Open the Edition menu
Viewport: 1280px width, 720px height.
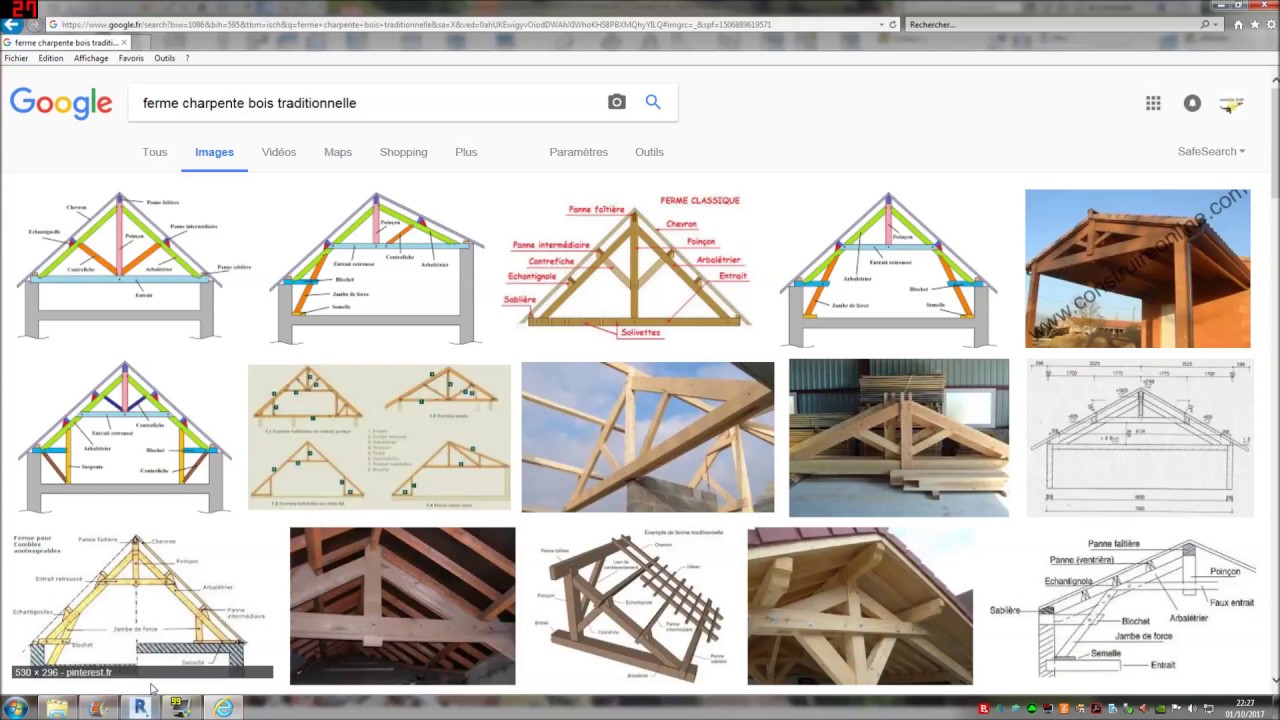click(x=51, y=58)
